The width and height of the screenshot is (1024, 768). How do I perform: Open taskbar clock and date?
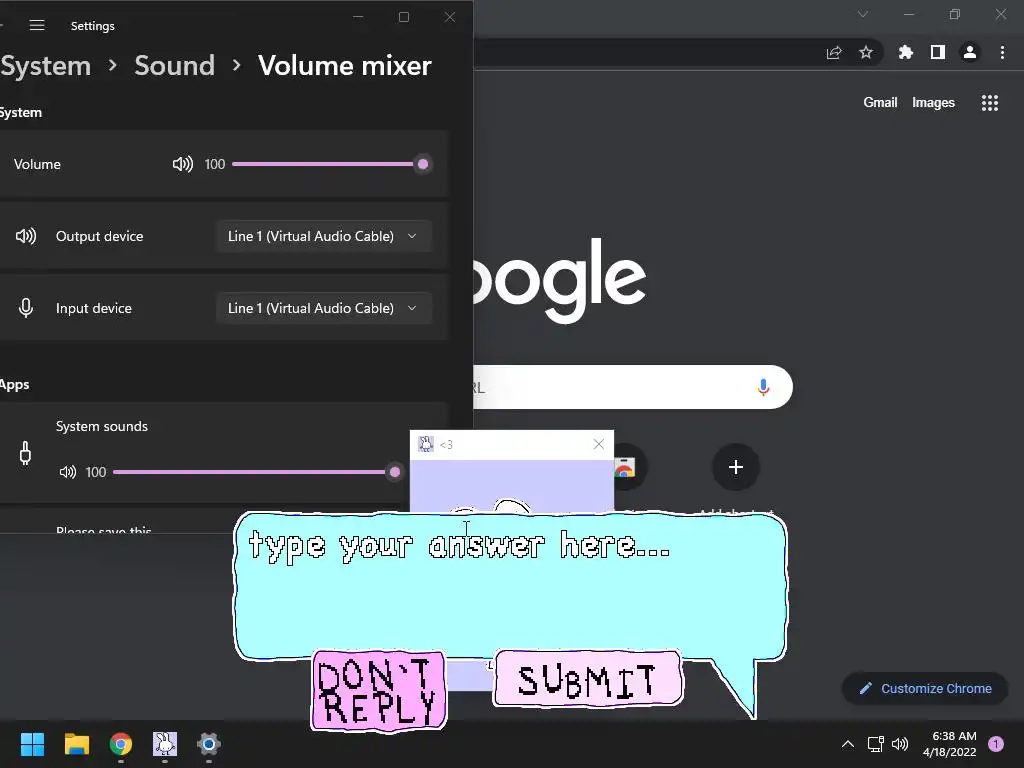[x=950, y=744]
